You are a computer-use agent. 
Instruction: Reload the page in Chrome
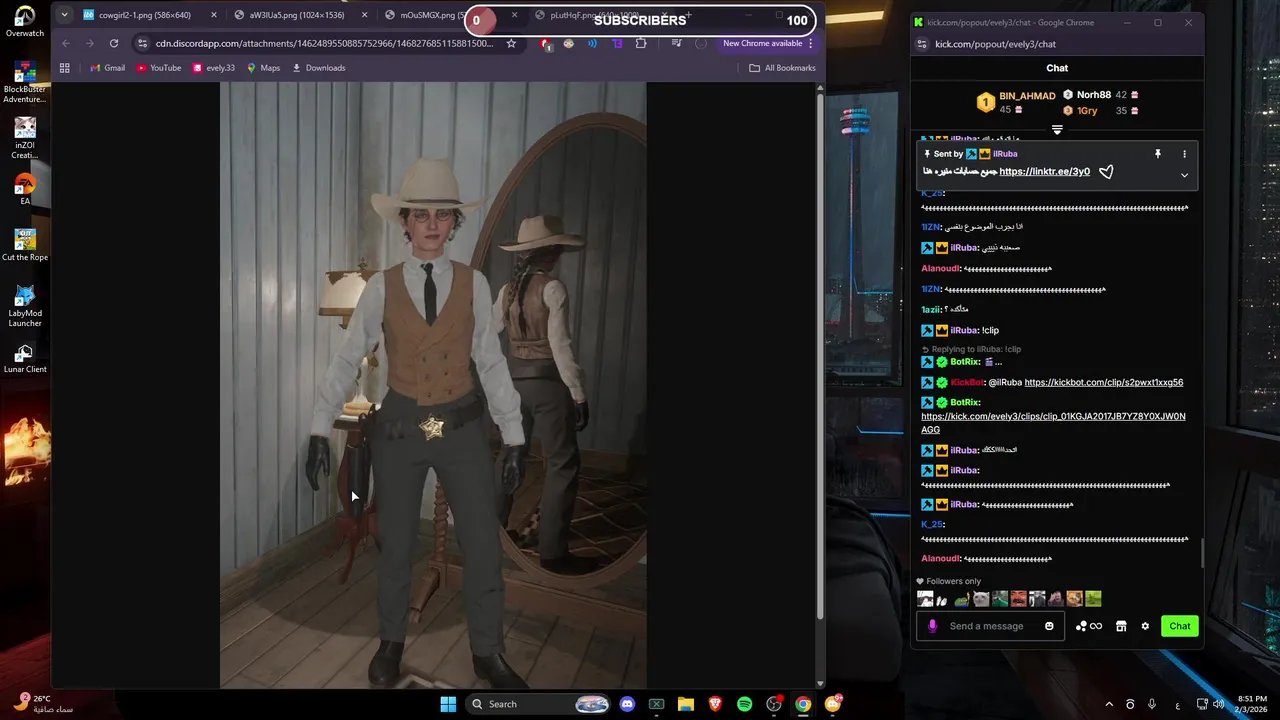click(114, 43)
